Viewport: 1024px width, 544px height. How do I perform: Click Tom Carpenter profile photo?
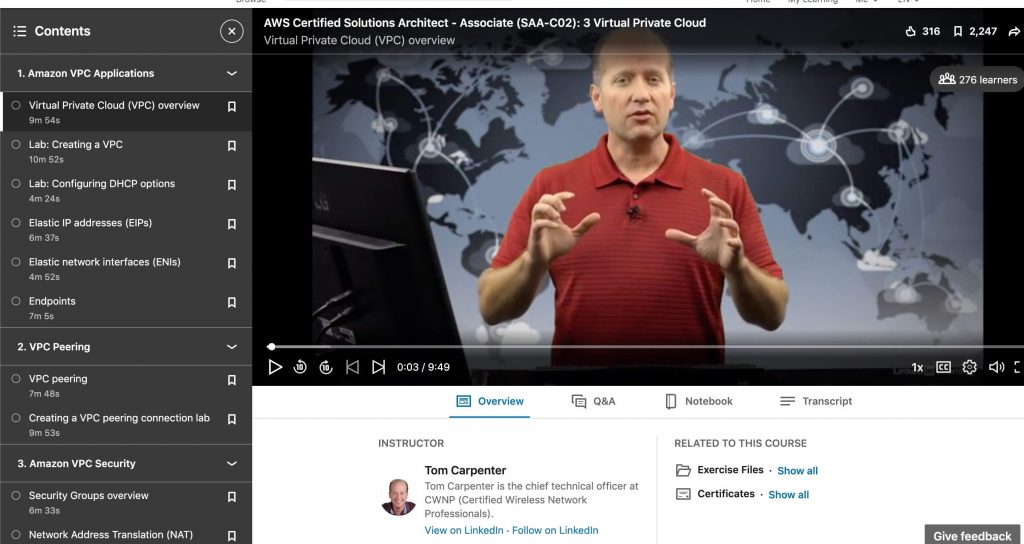398,497
